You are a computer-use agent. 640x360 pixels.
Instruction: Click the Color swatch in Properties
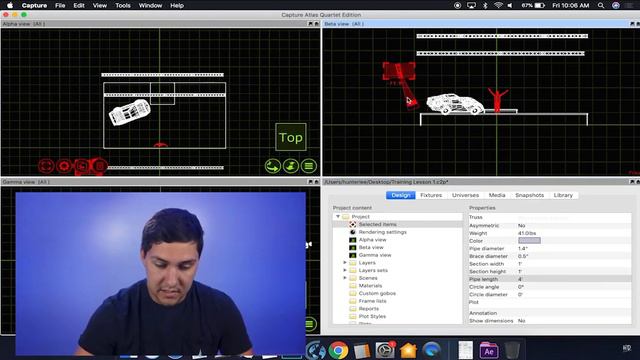tap(529, 241)
